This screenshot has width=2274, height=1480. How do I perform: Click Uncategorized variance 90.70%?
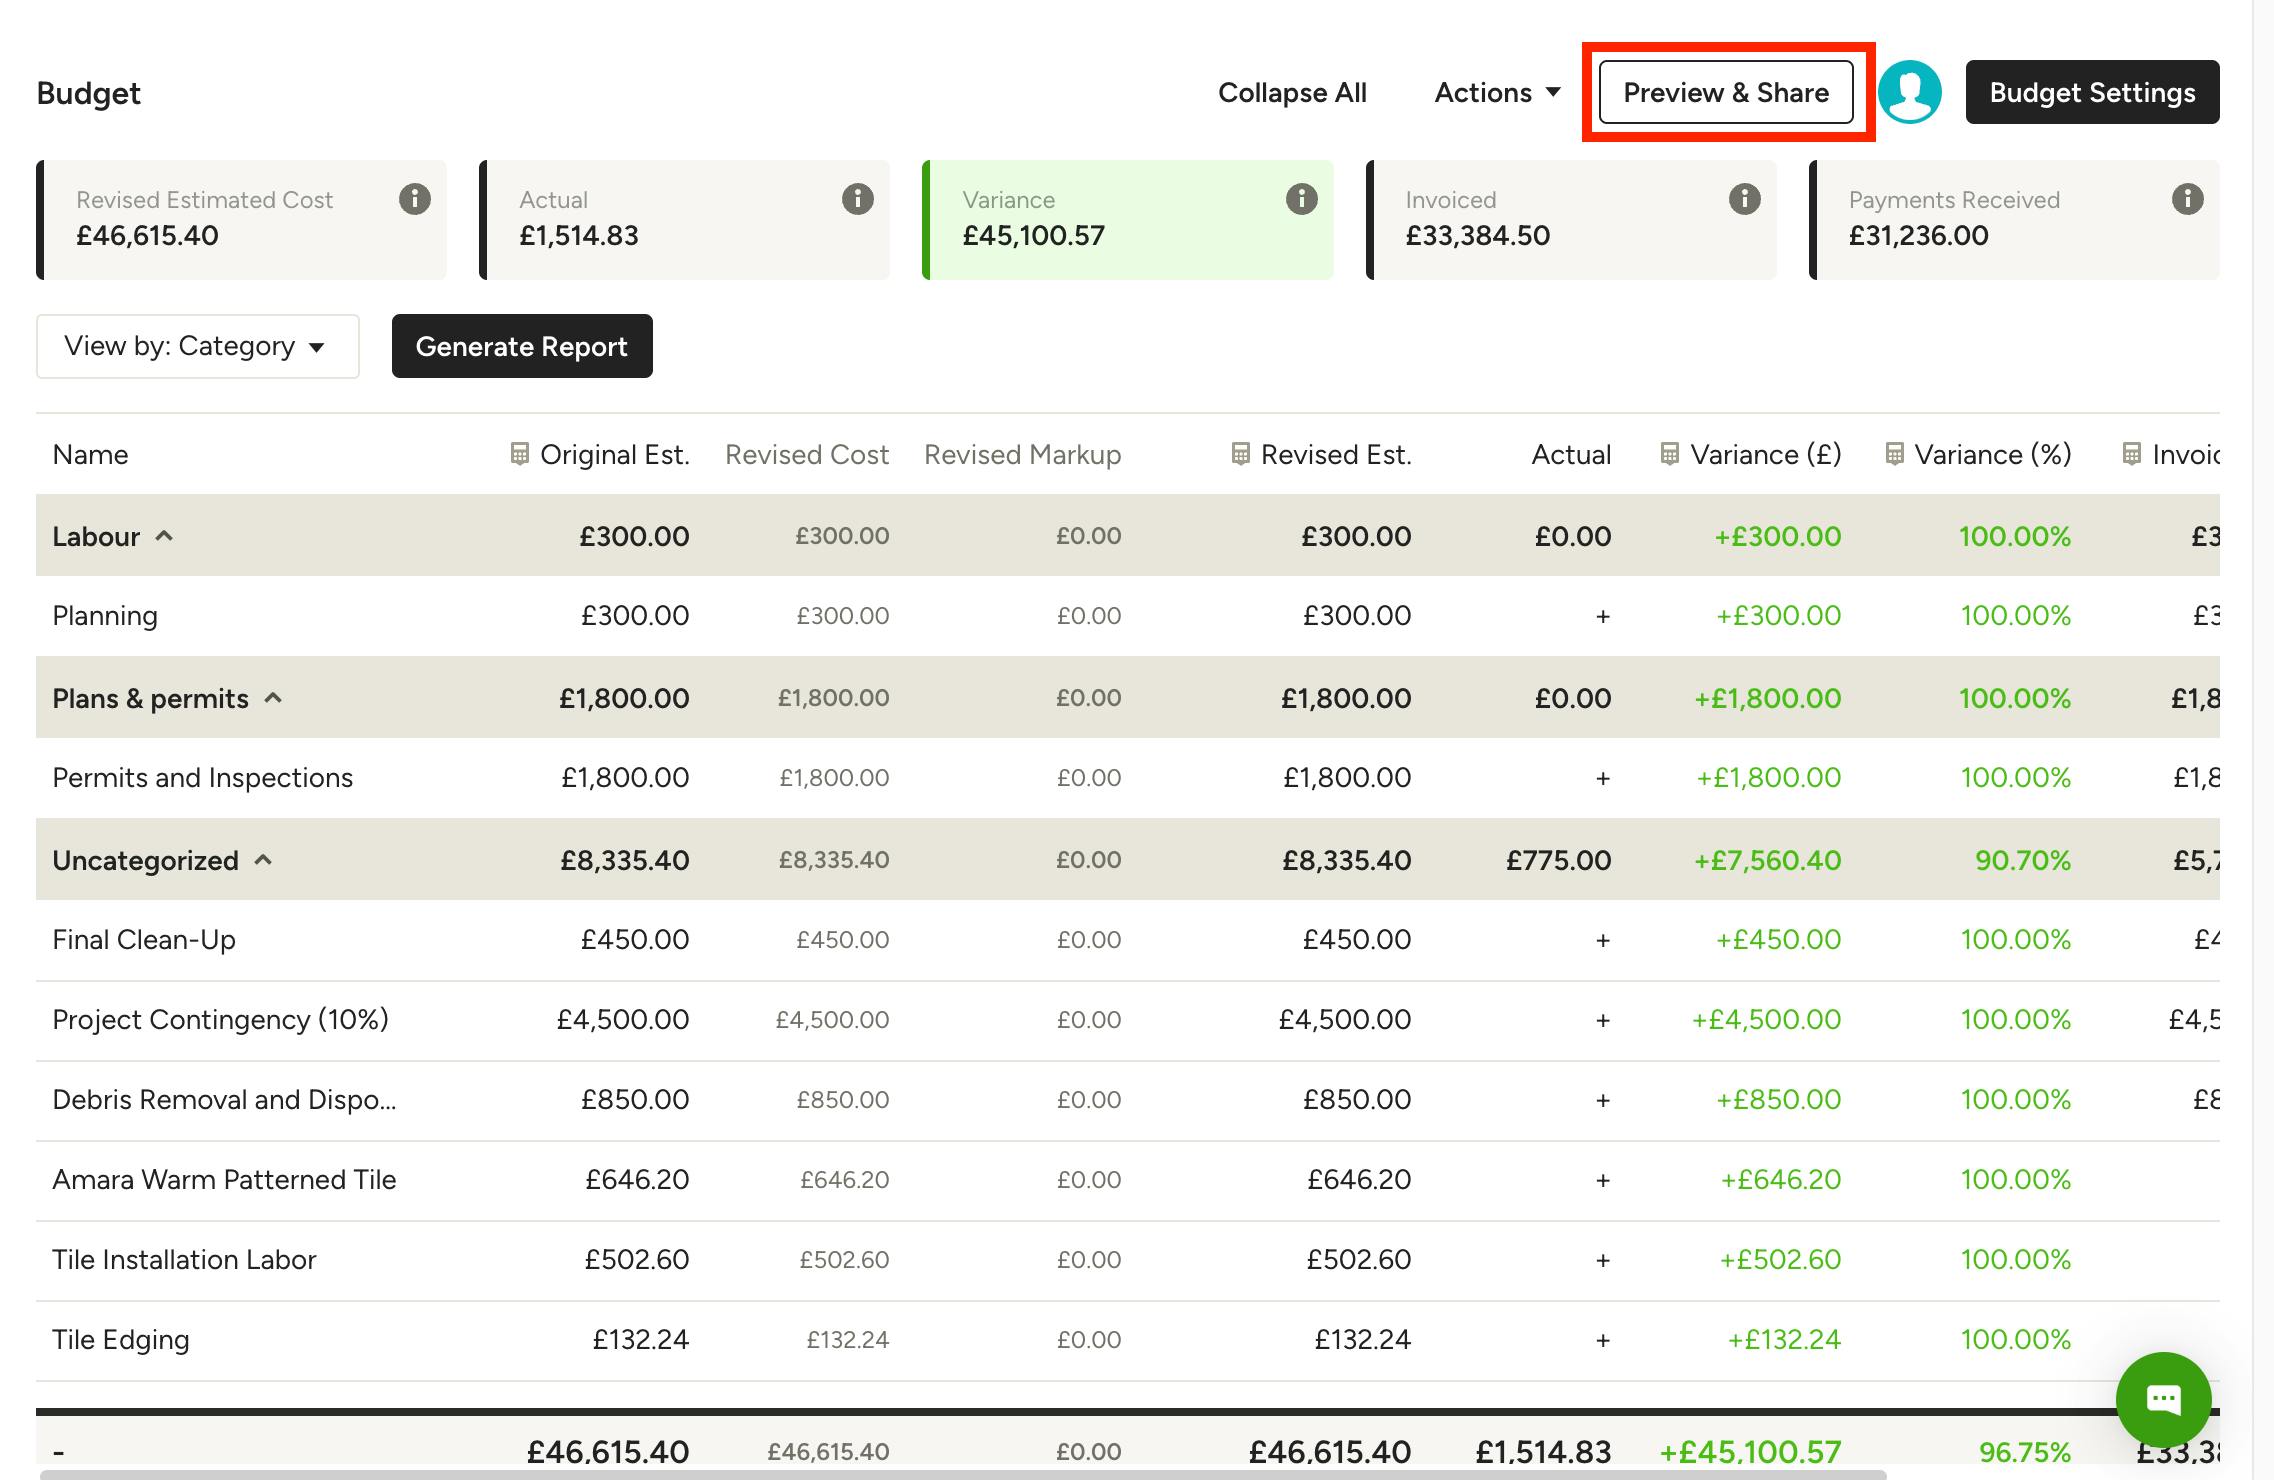[x=2022, y=860]
